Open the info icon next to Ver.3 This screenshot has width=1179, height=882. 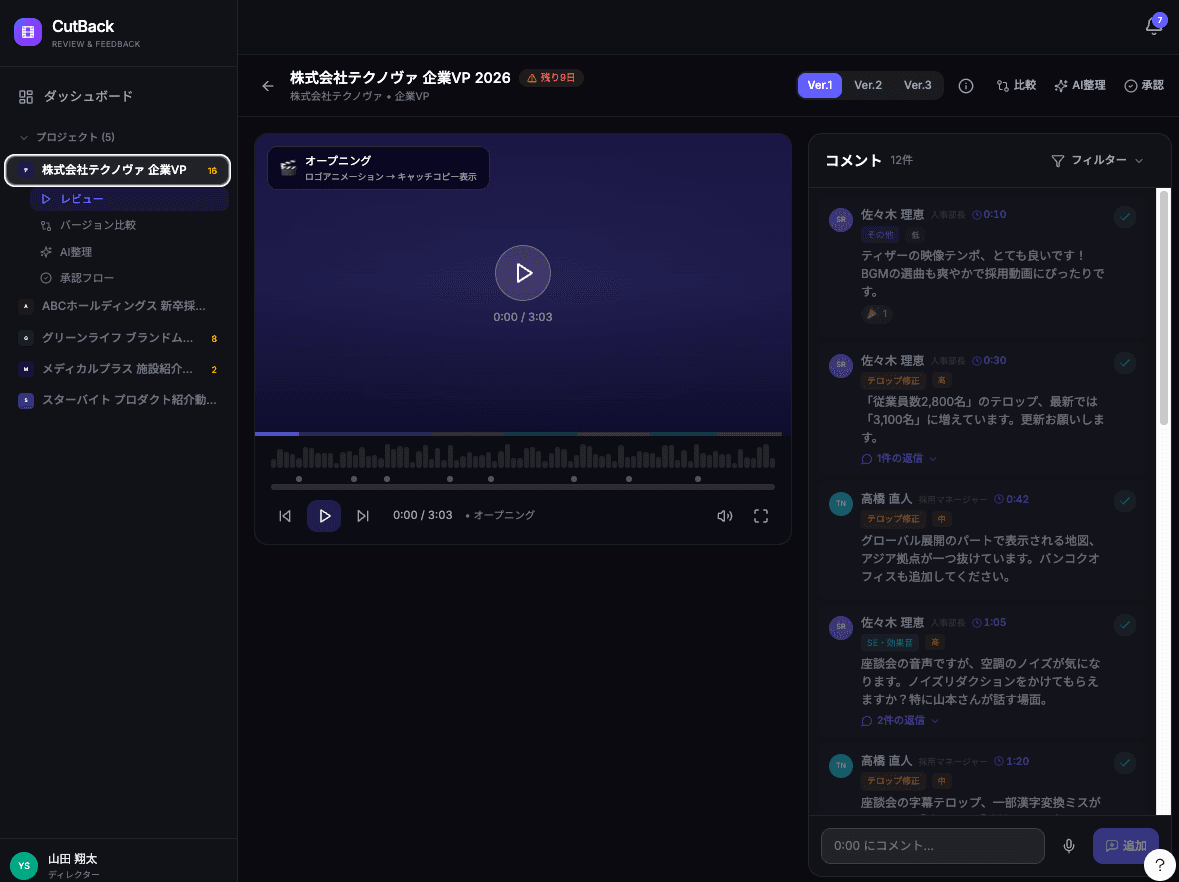click(966, 86)
